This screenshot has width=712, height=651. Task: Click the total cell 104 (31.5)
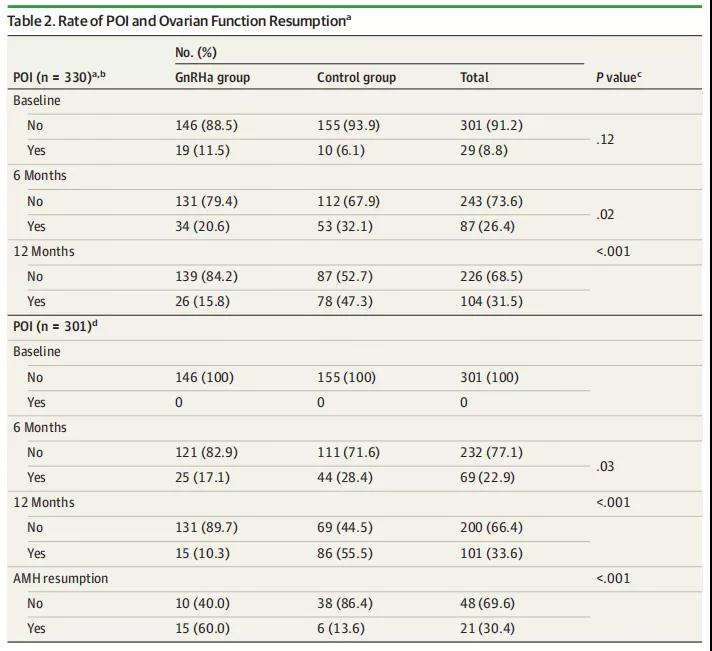click(492, 301)
